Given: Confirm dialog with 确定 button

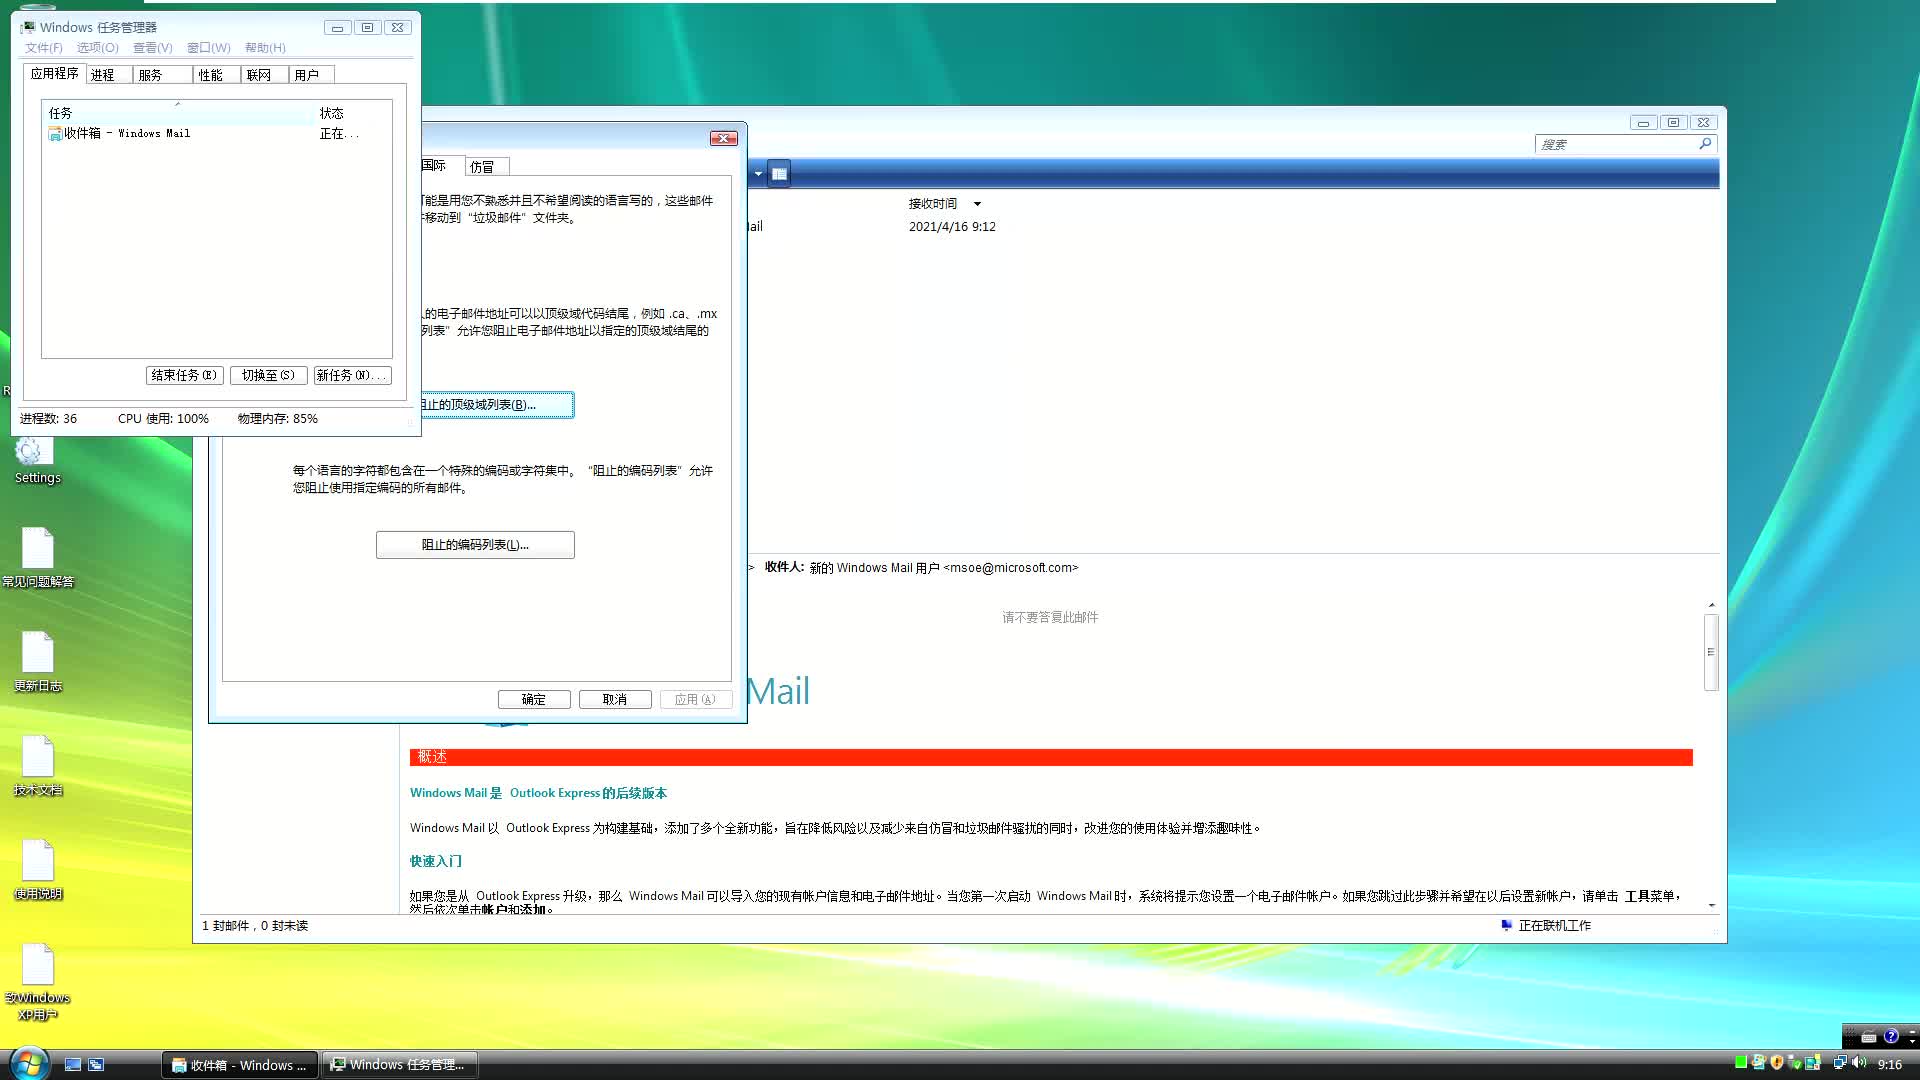Looking at the screenshot, I should point(534,700).
